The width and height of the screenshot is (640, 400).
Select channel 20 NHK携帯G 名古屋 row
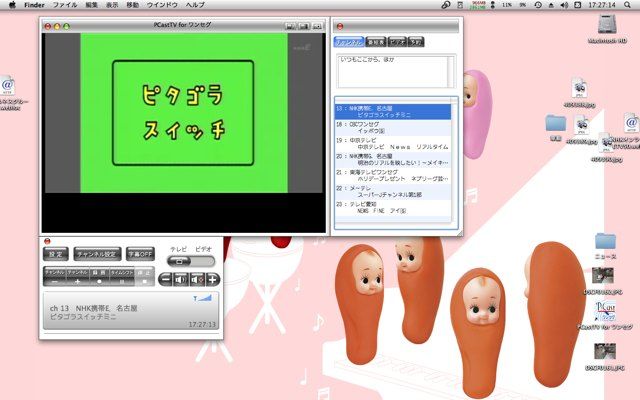click(393, 160)
